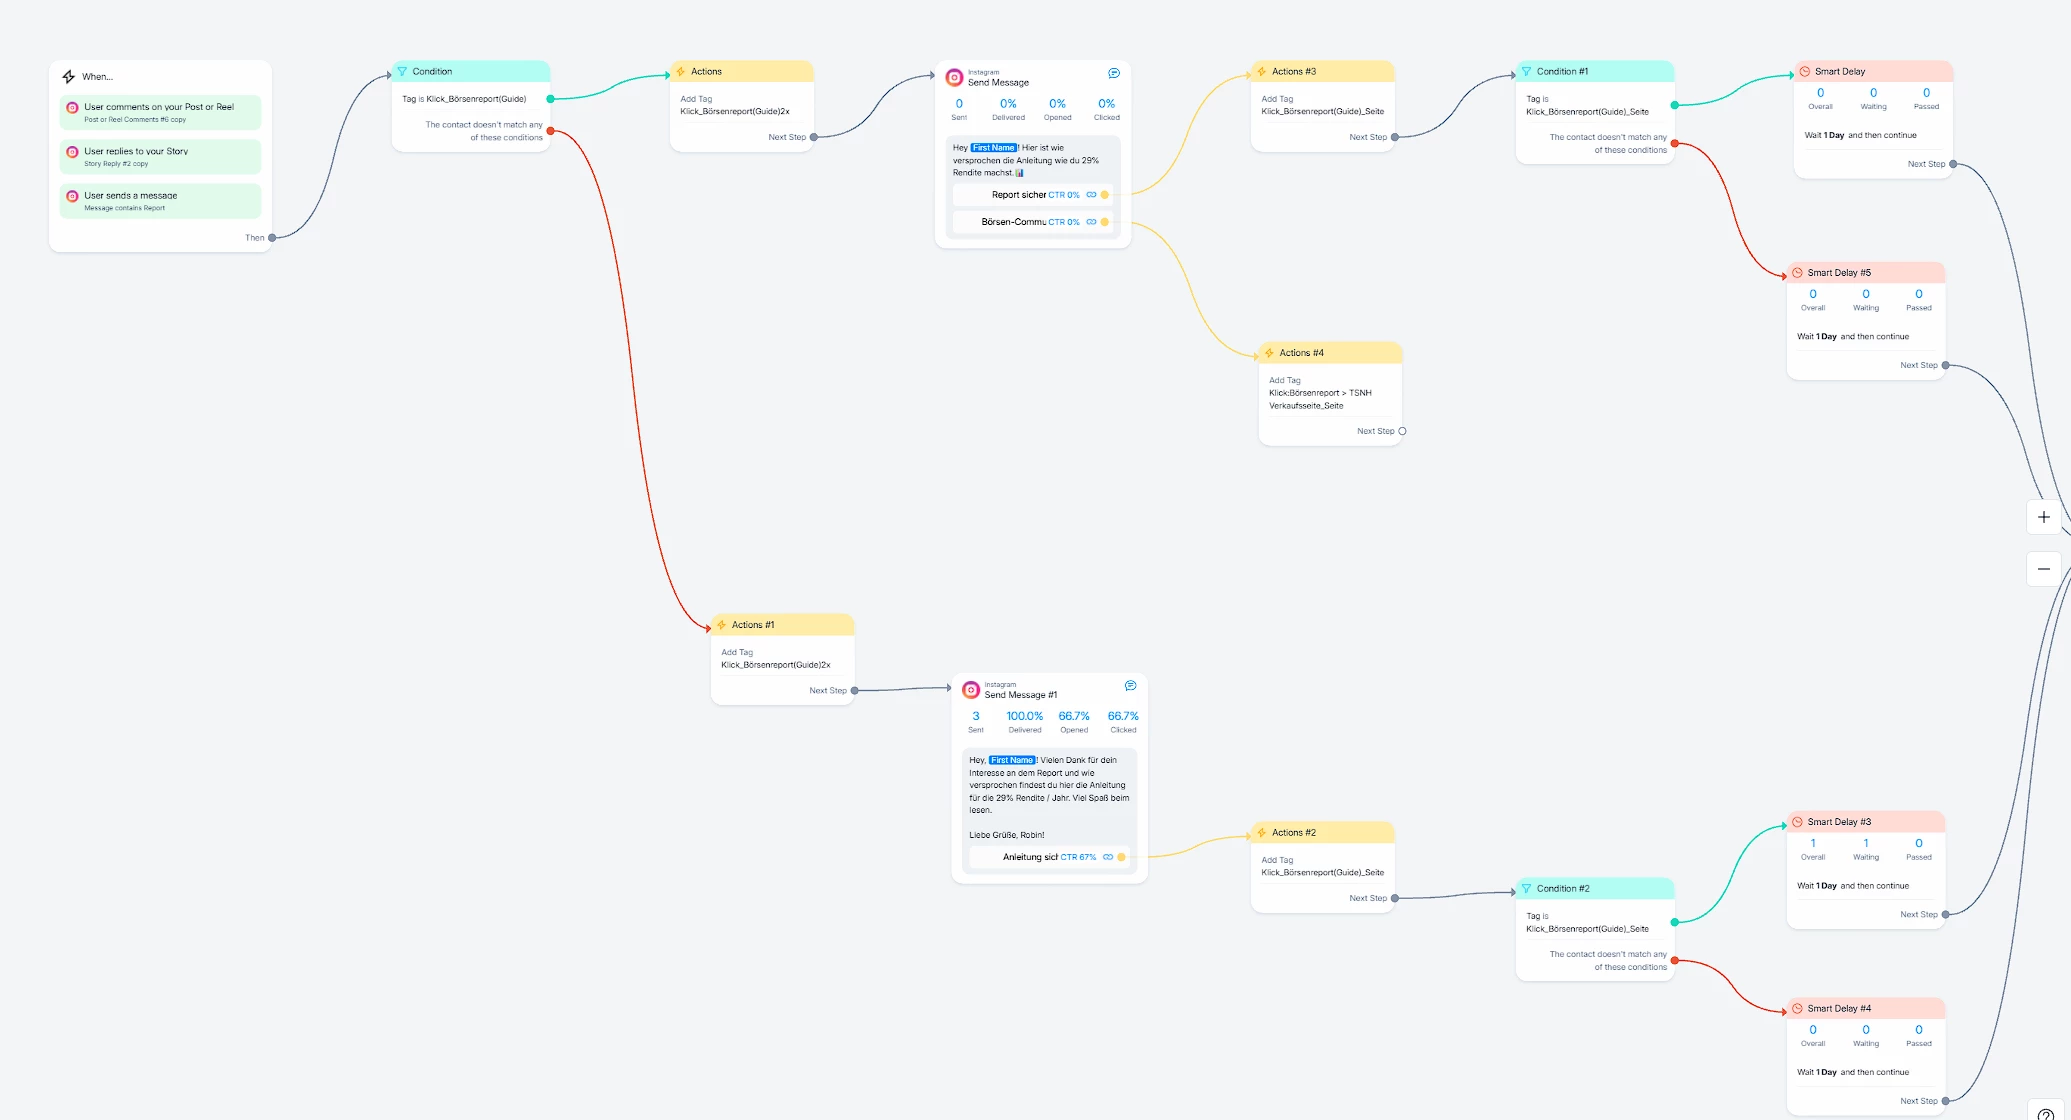
Task: Click yellow connector dot beside 'Anleitung sich'
Action: click(x=1122, y=857)
